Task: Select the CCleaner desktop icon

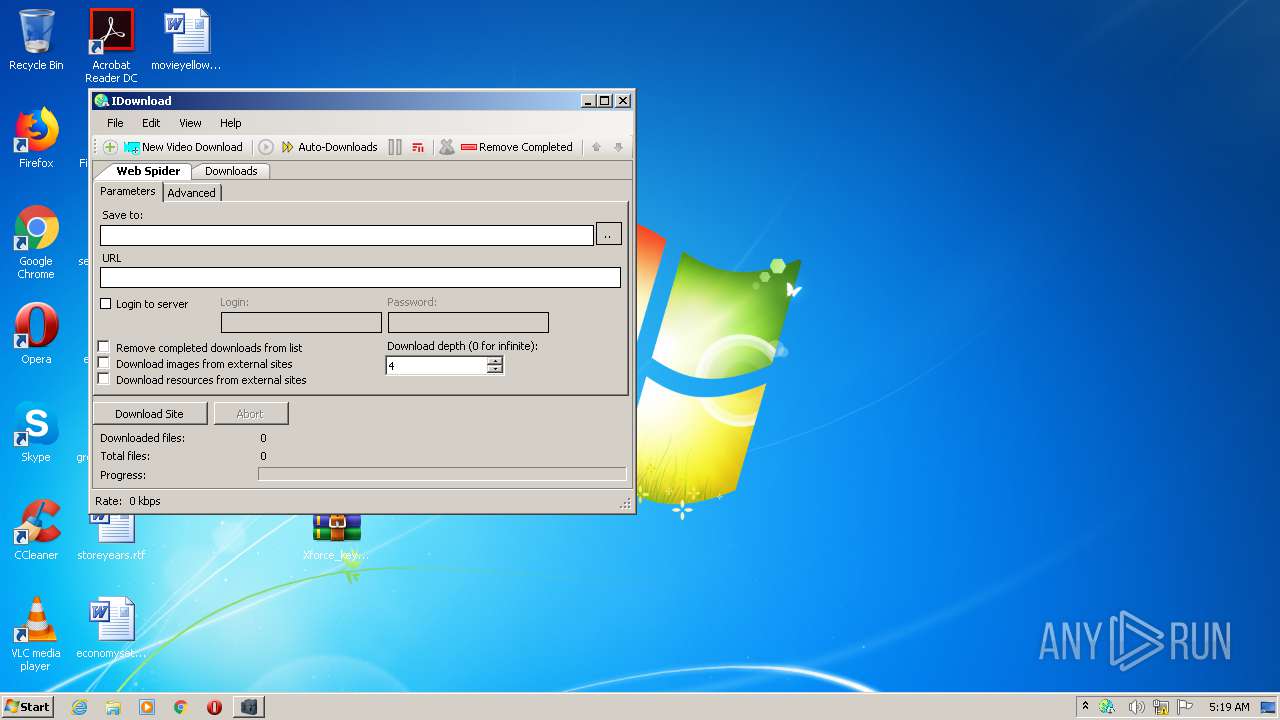Action: click(x=36, y=529)
